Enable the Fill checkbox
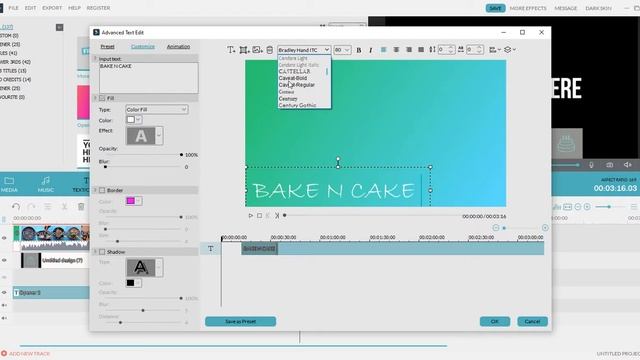The height and width of the screenshot is (360, 640). (x=102, y=98)
